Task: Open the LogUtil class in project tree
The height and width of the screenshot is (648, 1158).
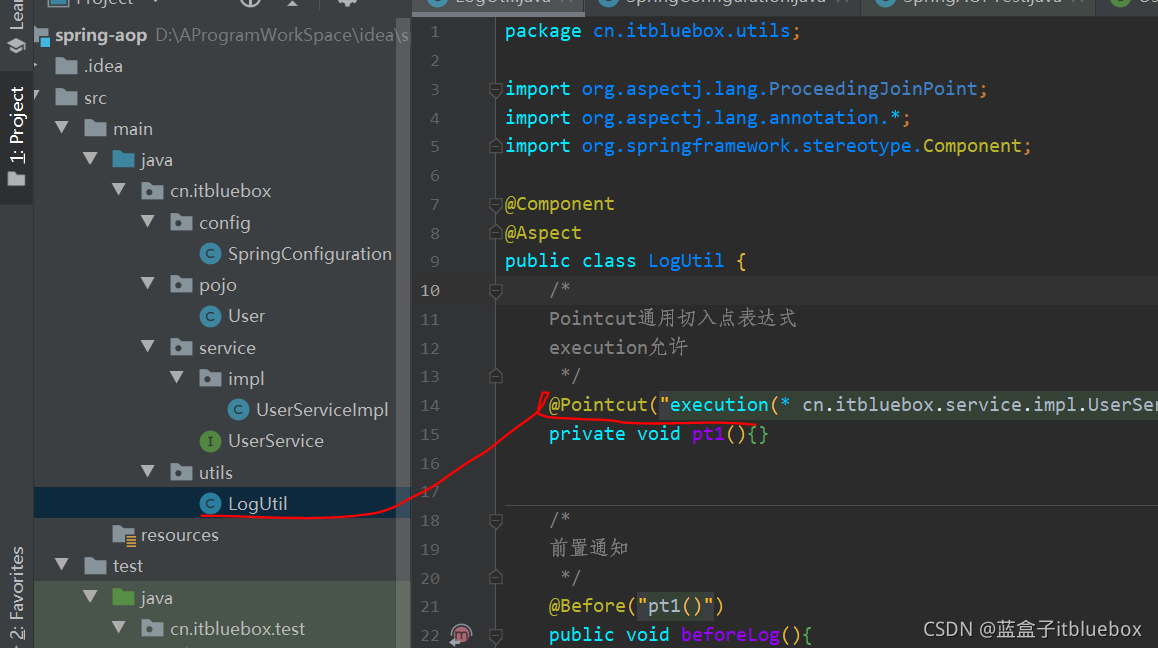Action: [x=257, y=503]
